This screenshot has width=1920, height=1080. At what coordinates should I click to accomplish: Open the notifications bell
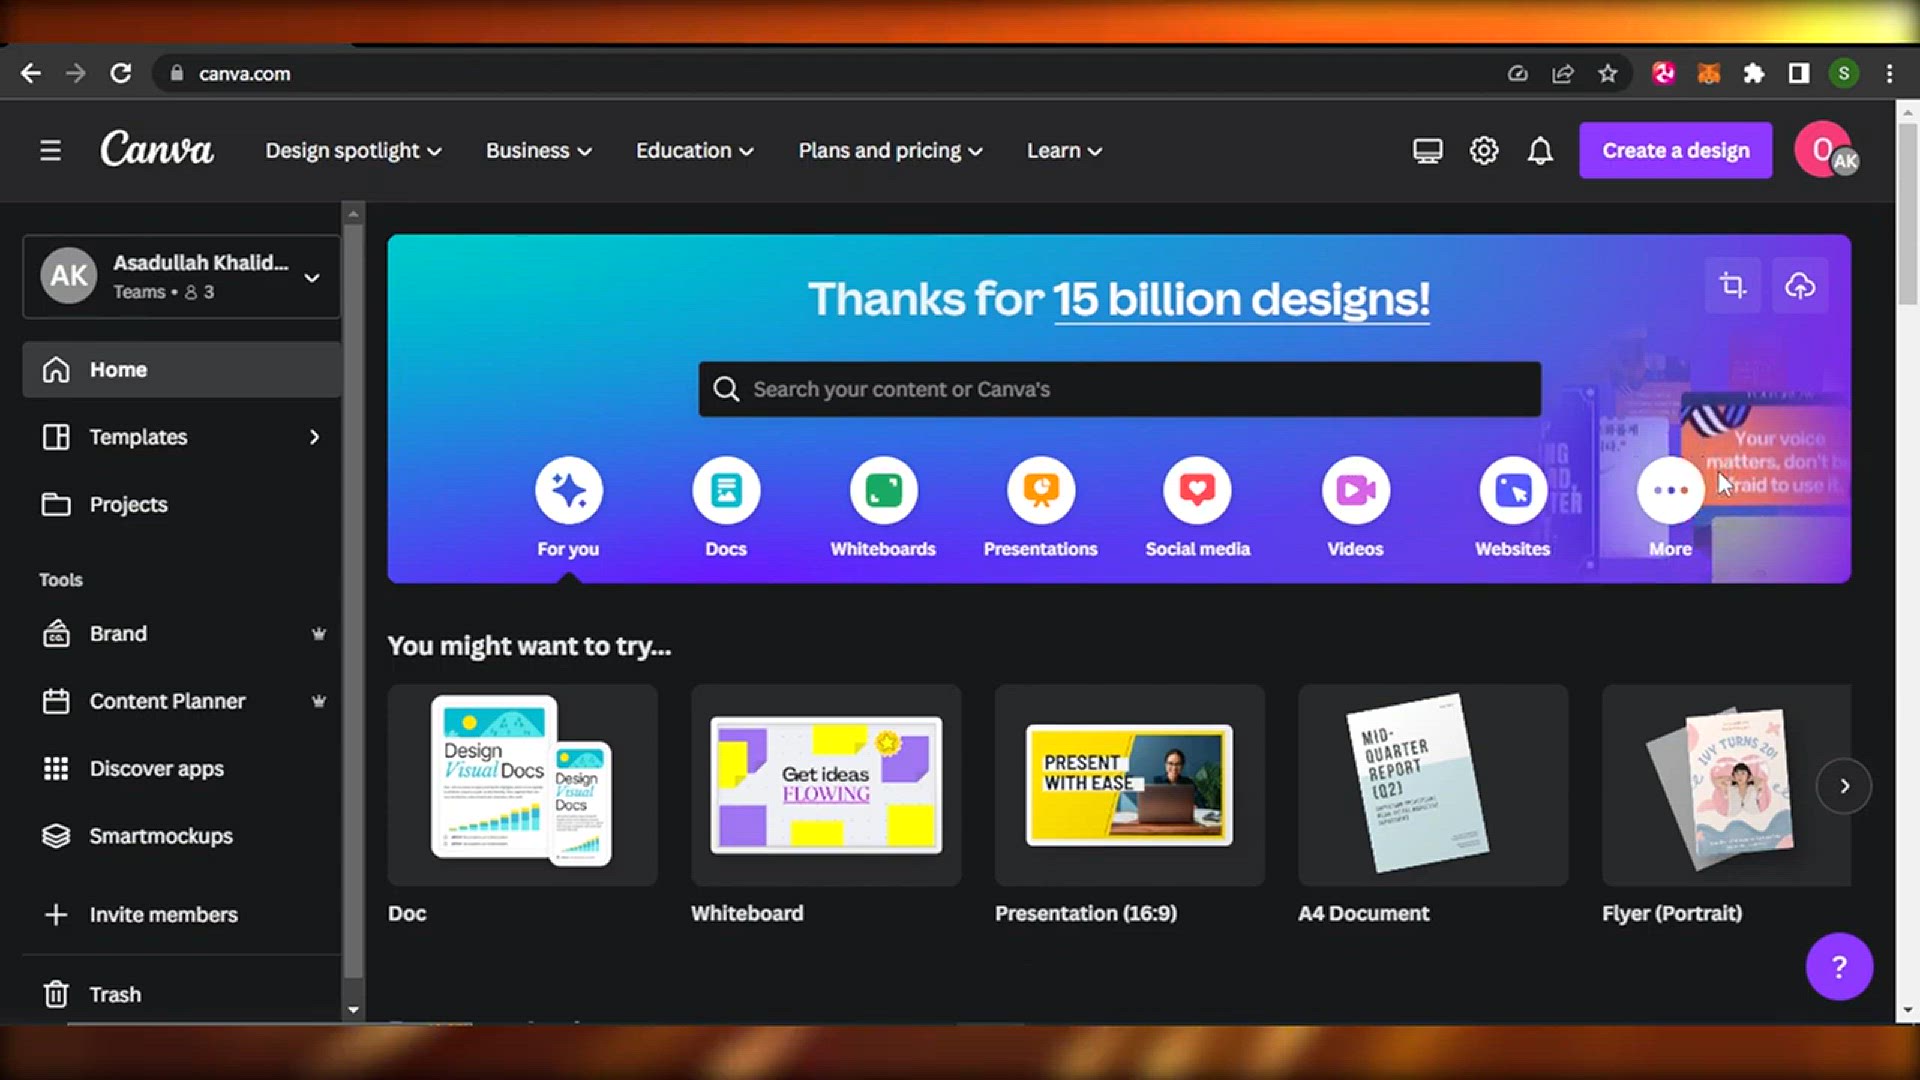1540,151
